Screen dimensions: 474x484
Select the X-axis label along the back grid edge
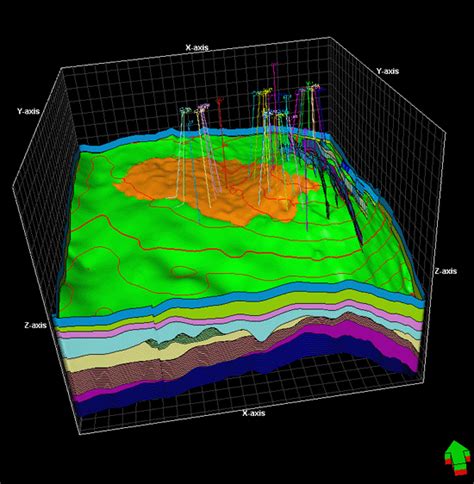(x=197, y=48)
